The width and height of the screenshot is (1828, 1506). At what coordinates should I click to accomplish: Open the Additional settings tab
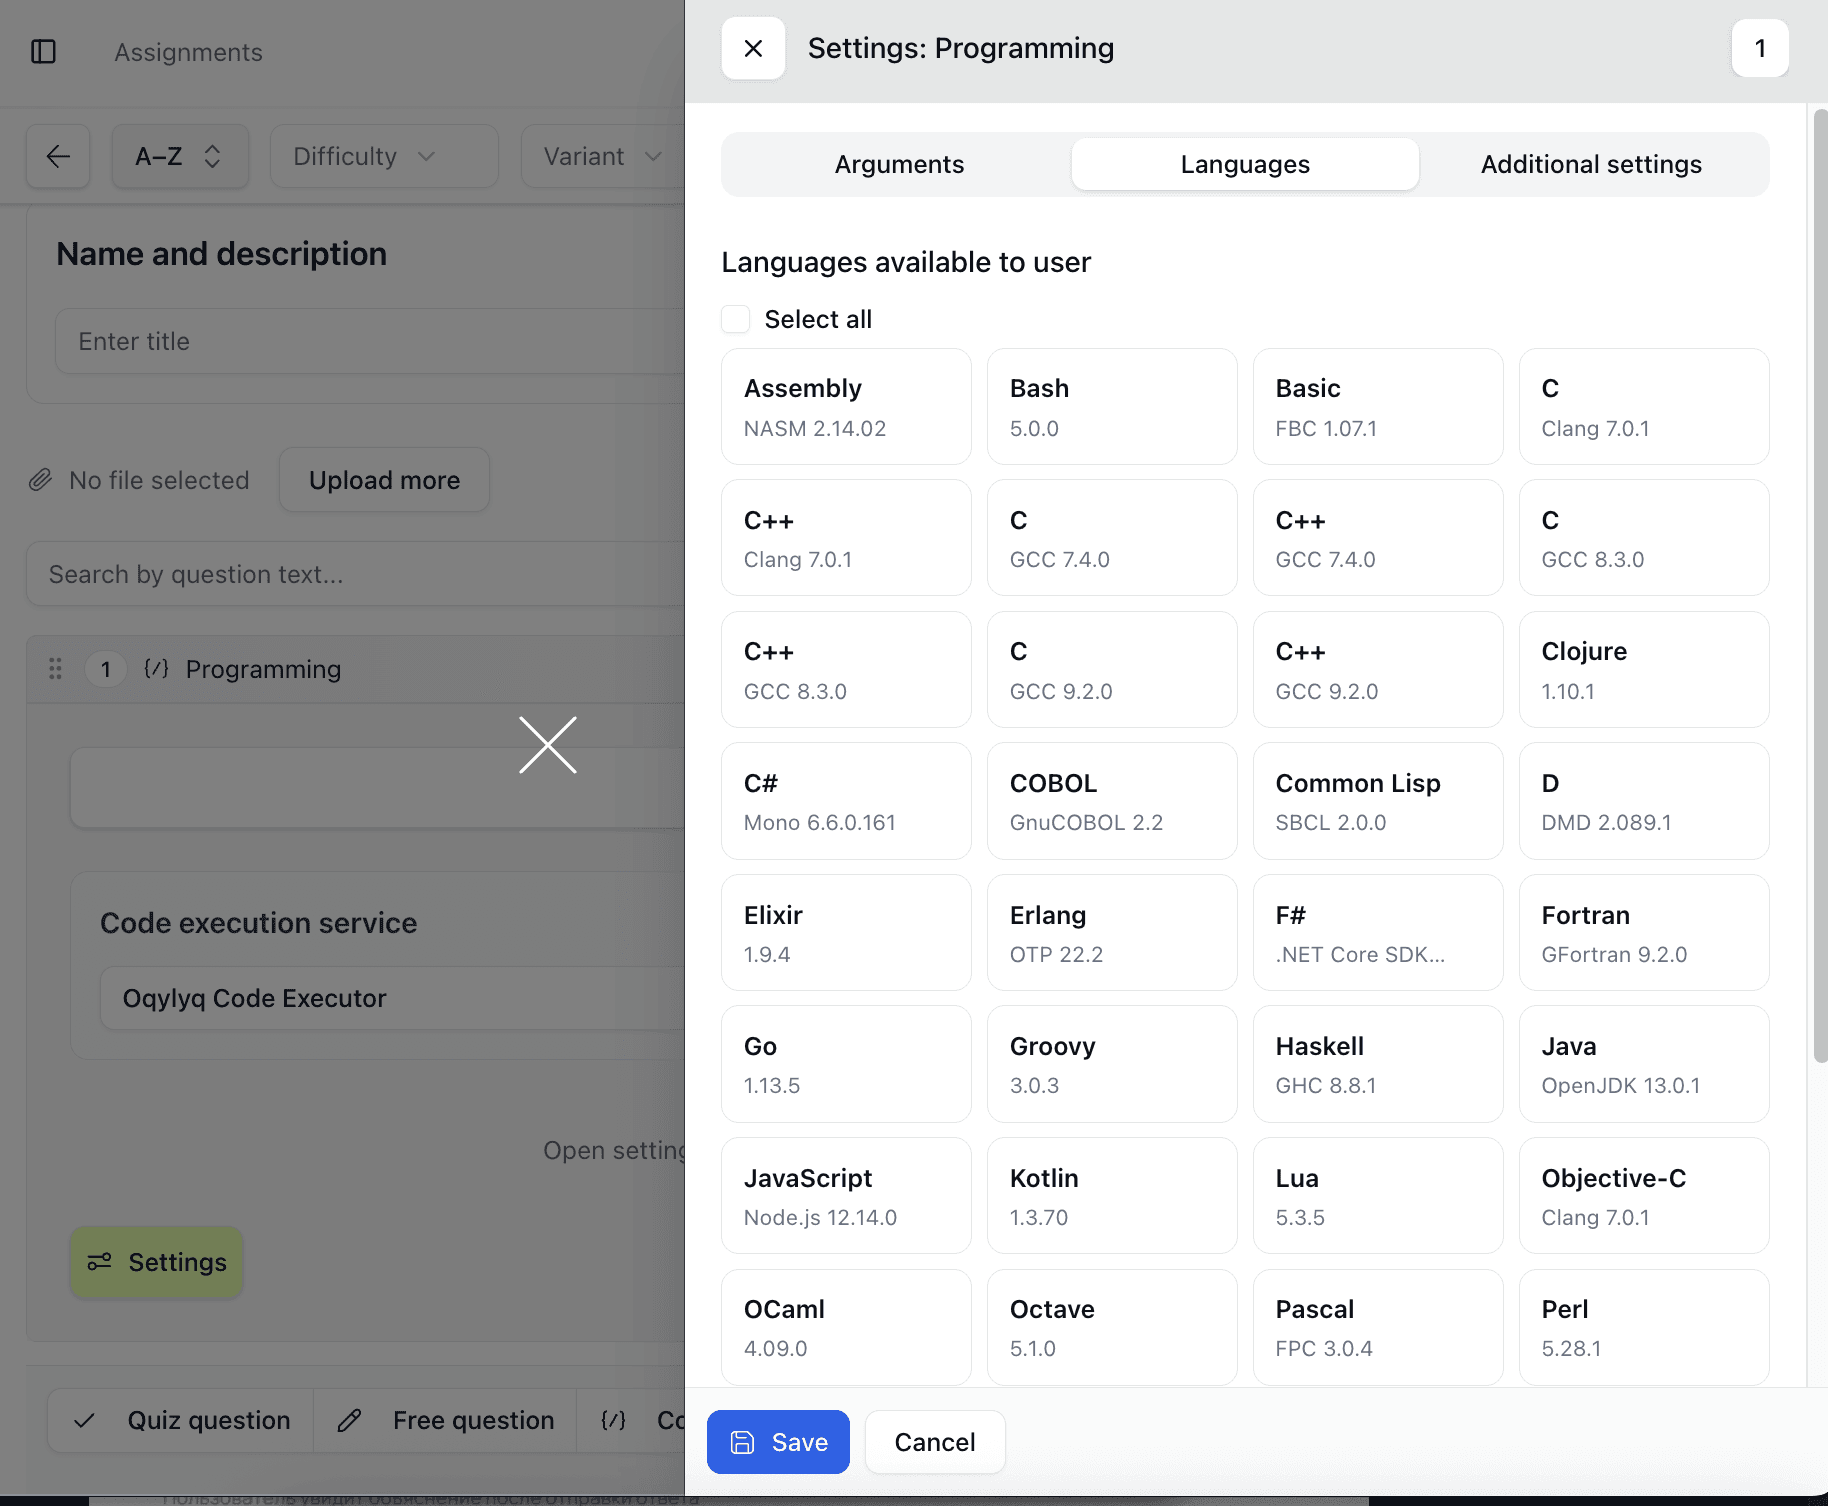coord(1591,164)
